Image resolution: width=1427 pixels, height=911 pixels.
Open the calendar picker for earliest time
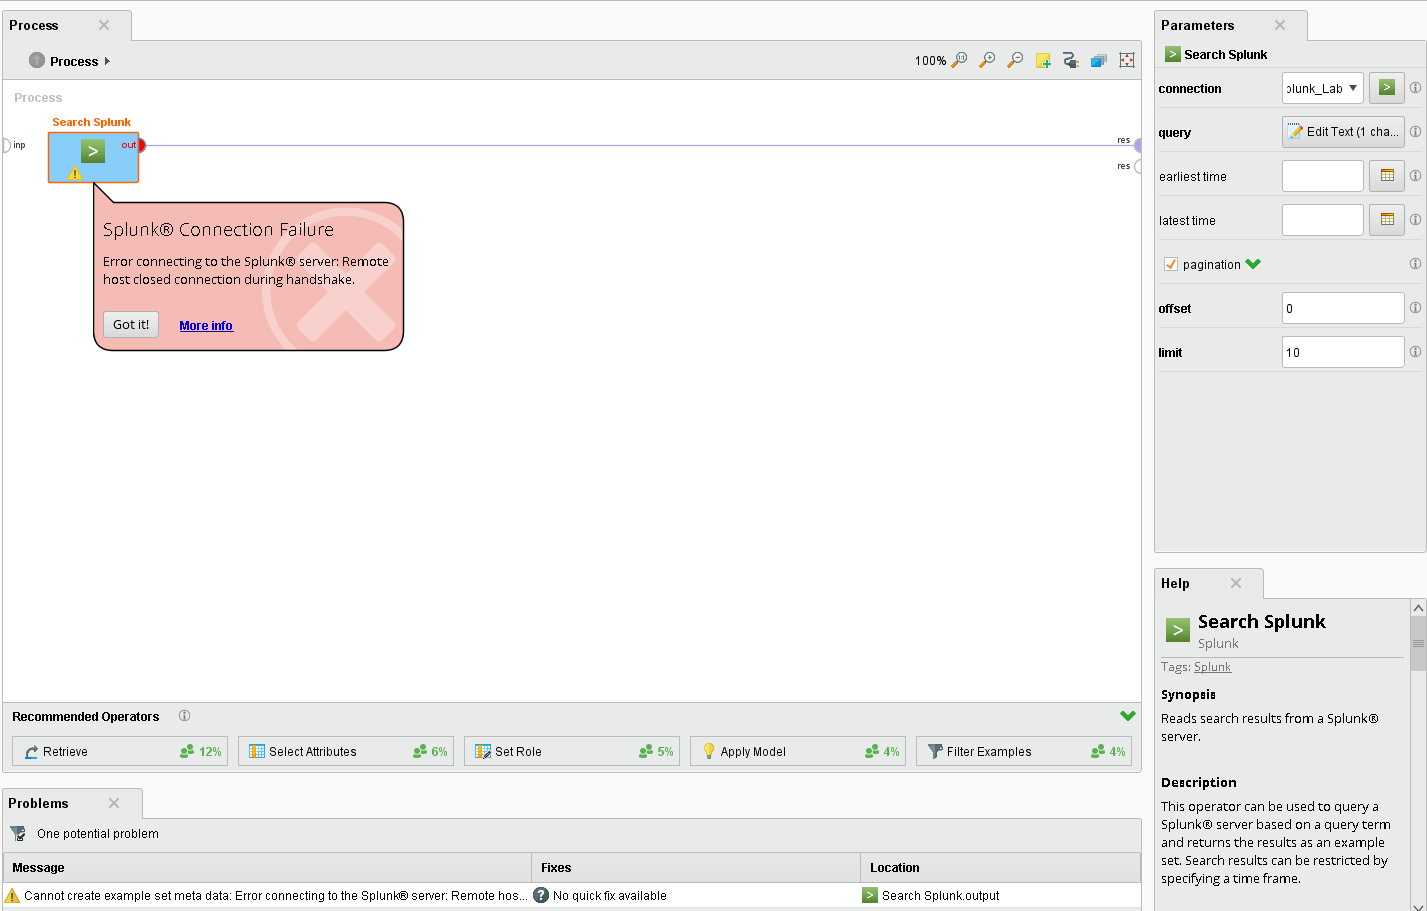1386,175
